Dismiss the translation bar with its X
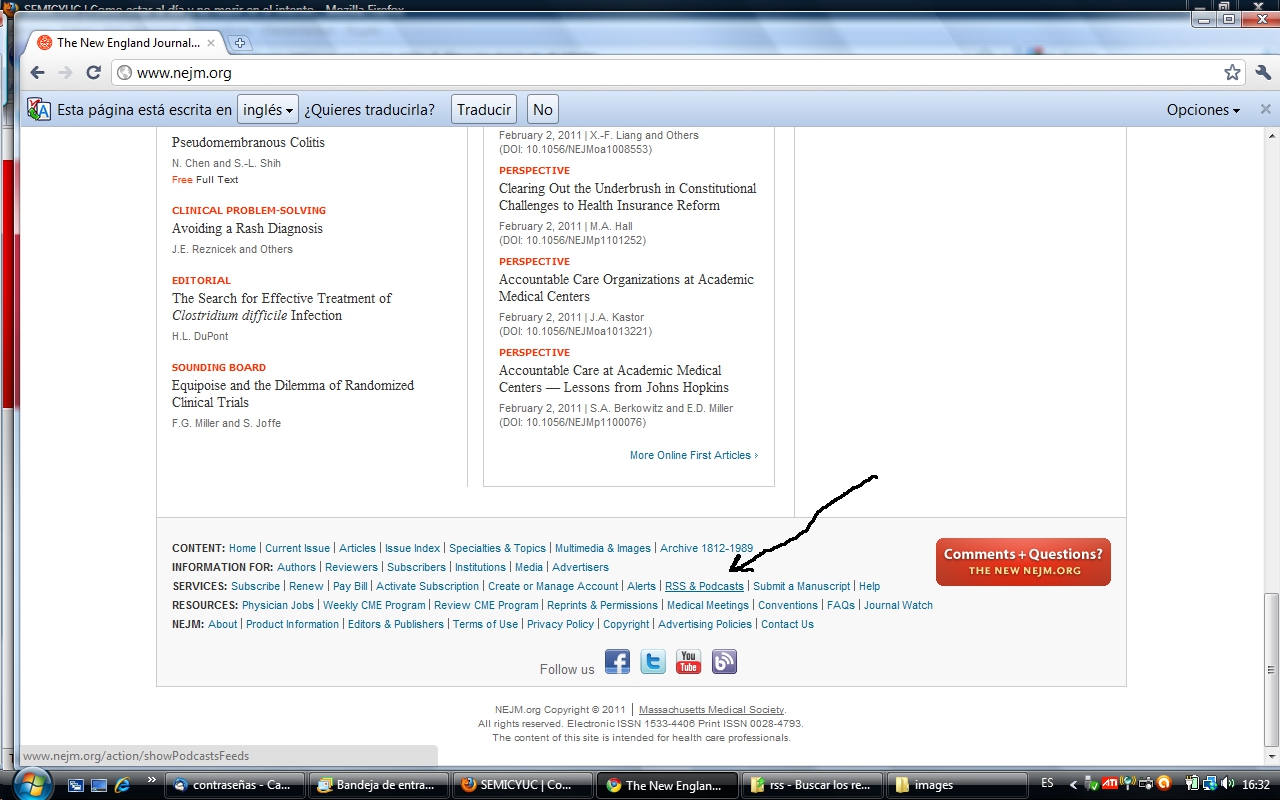The image size is (1280, 800). click(x=1265, y=109)
